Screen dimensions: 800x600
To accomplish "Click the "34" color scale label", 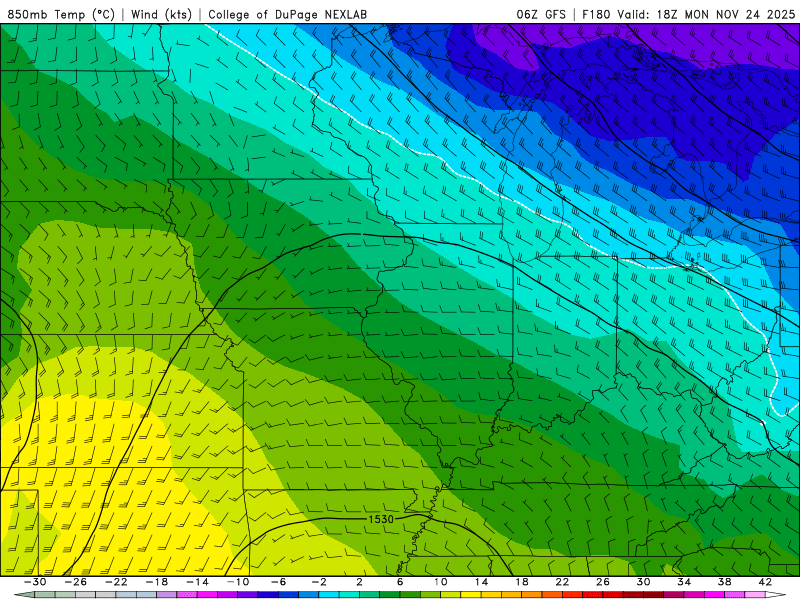I will [x=684, y=582].
